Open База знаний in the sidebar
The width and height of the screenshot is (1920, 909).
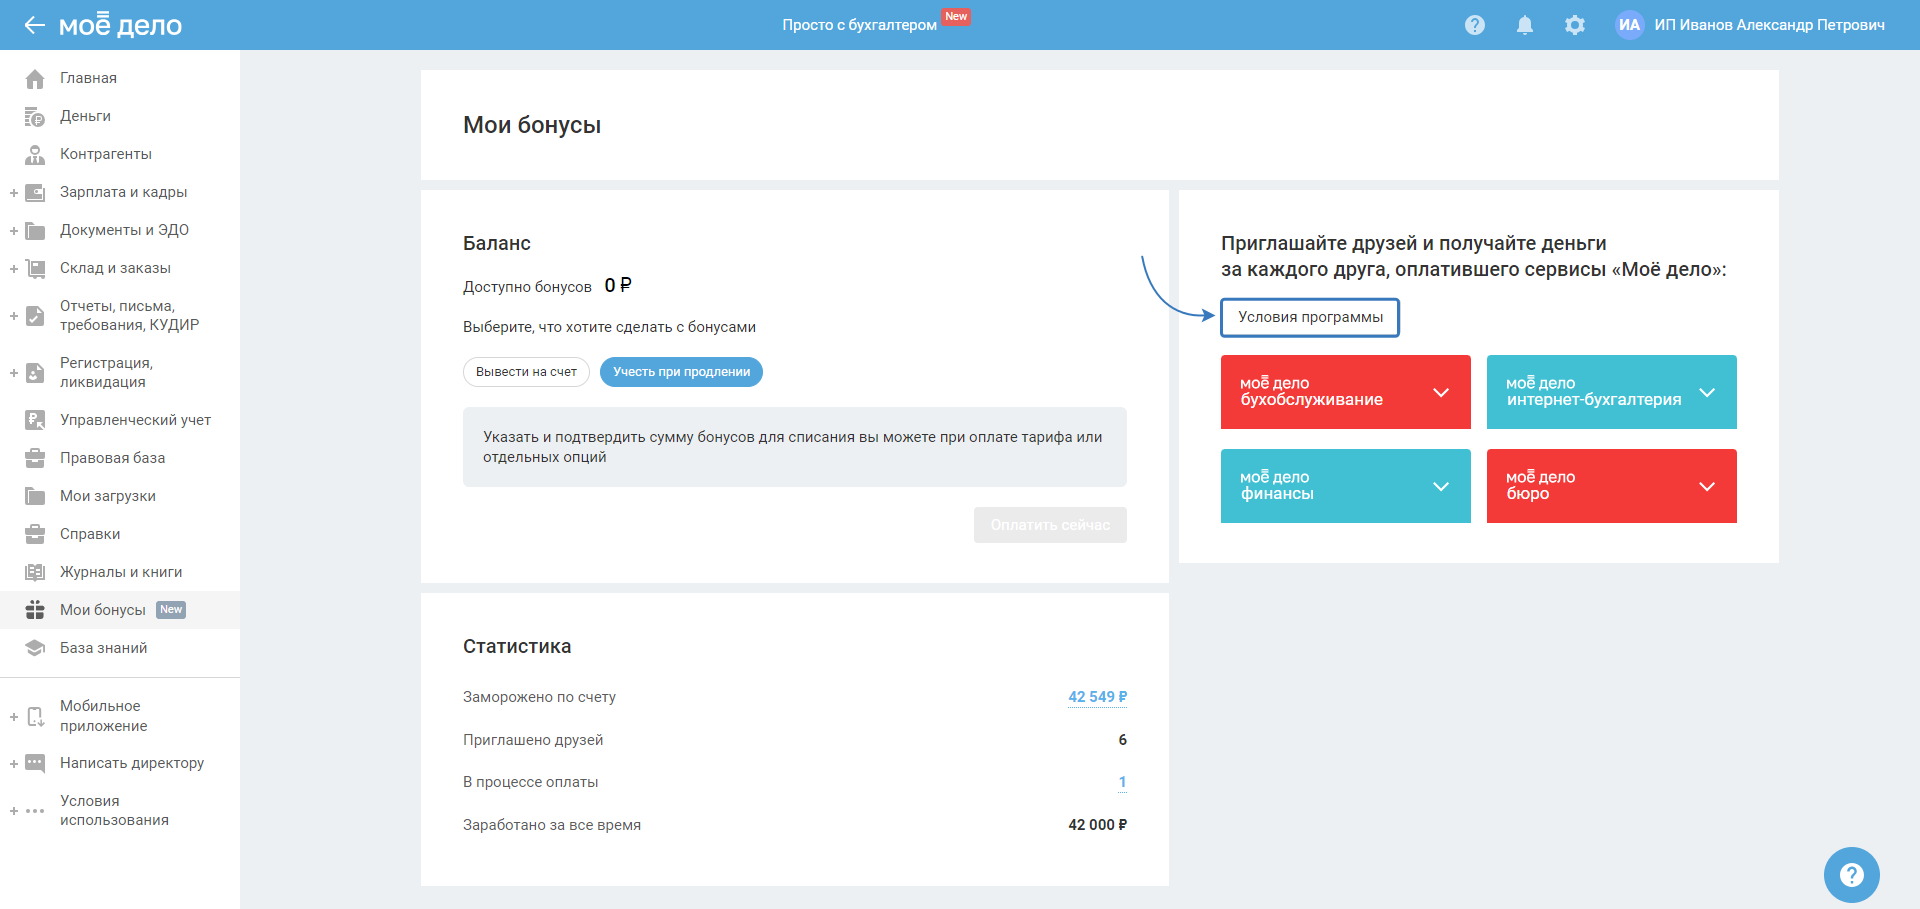(x=104, y=648)
